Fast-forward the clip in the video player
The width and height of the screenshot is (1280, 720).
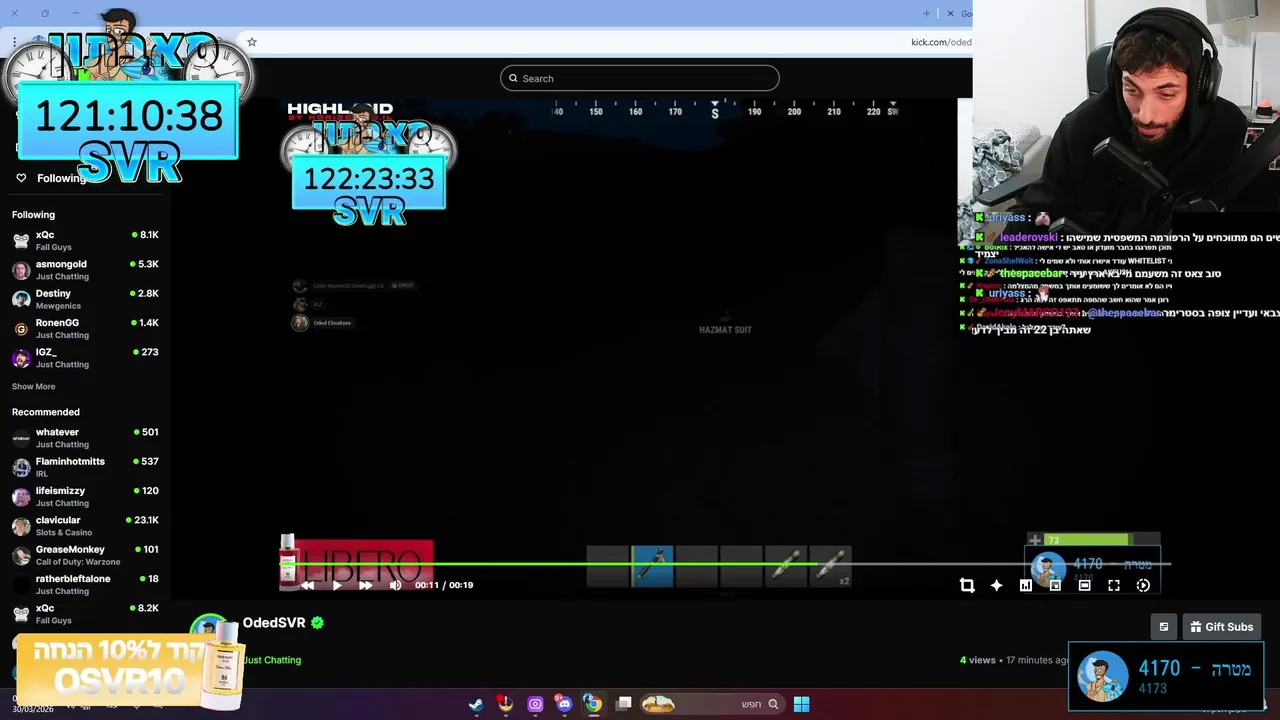tap(365, 585)
